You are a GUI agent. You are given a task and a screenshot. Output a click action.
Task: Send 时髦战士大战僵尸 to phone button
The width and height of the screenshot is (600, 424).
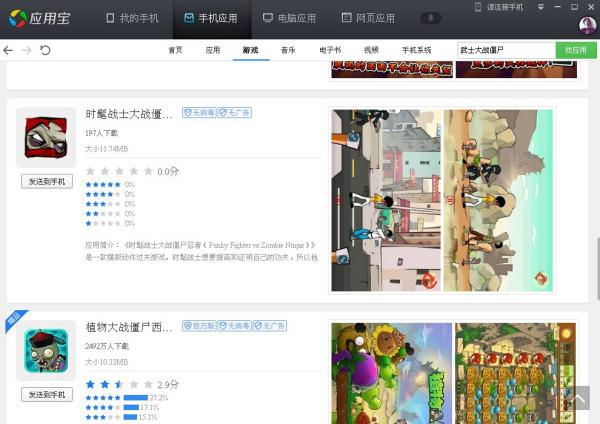(47, 181)
